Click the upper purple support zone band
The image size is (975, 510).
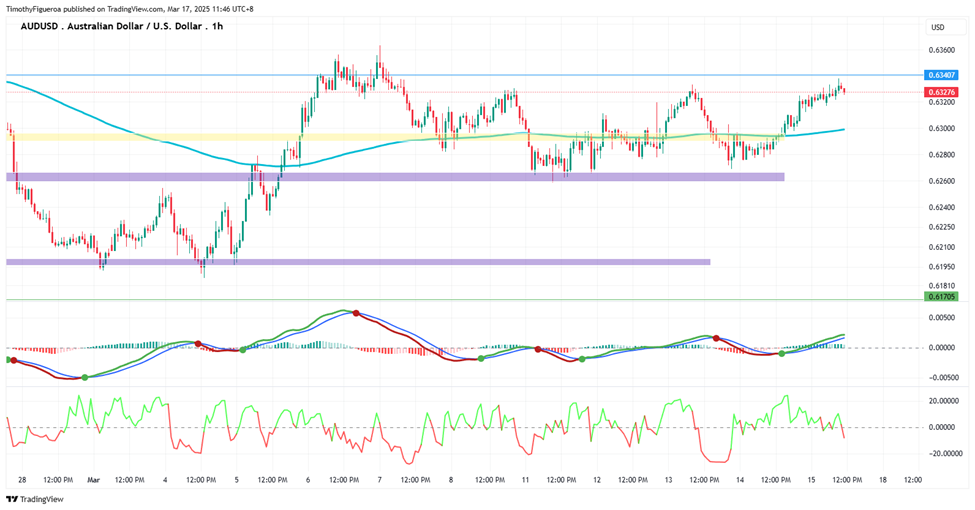pos(395,177)
